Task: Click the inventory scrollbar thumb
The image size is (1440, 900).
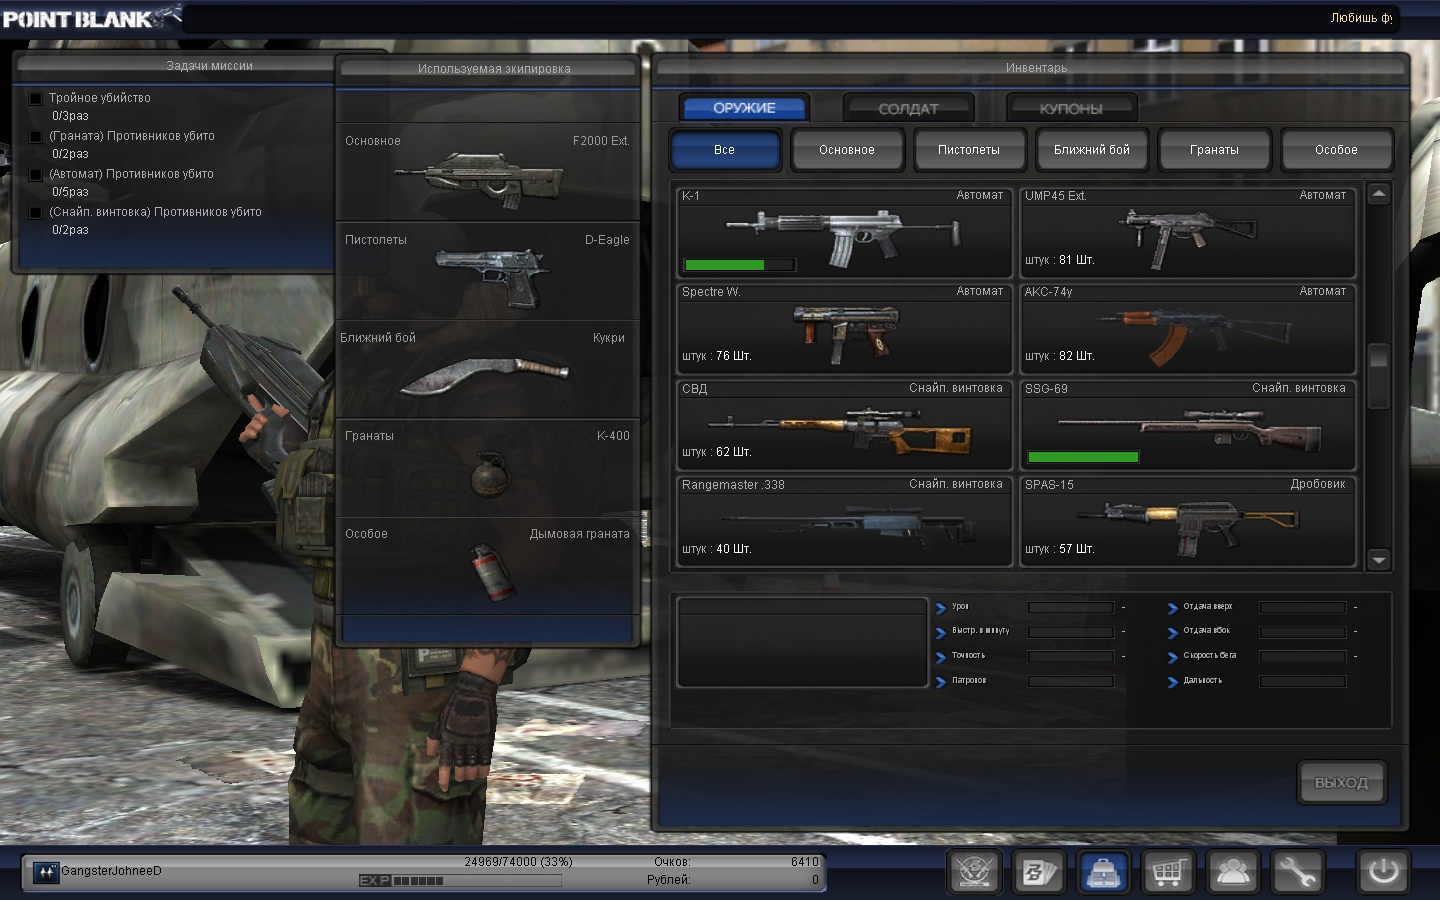Action: click(x=1379, y=376)
